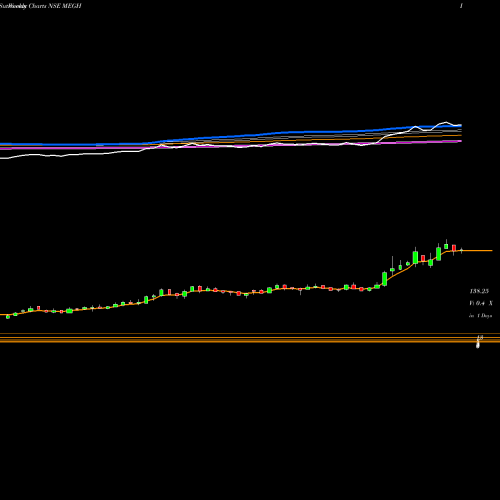Click the white volume bar below the orange bands

[478, 345]
